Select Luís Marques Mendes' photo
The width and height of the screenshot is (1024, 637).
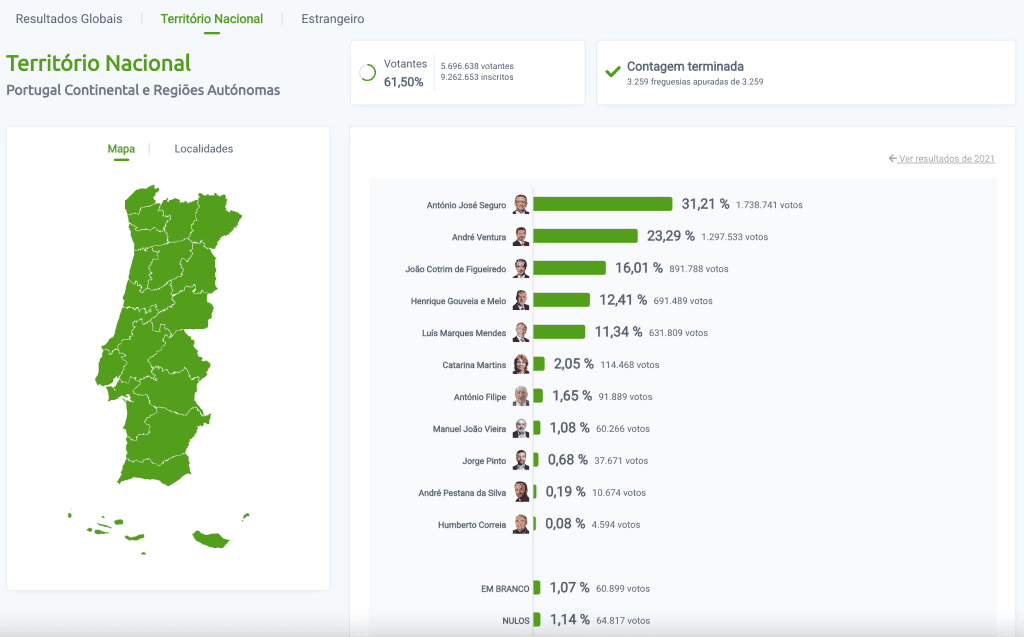[521, 332]
